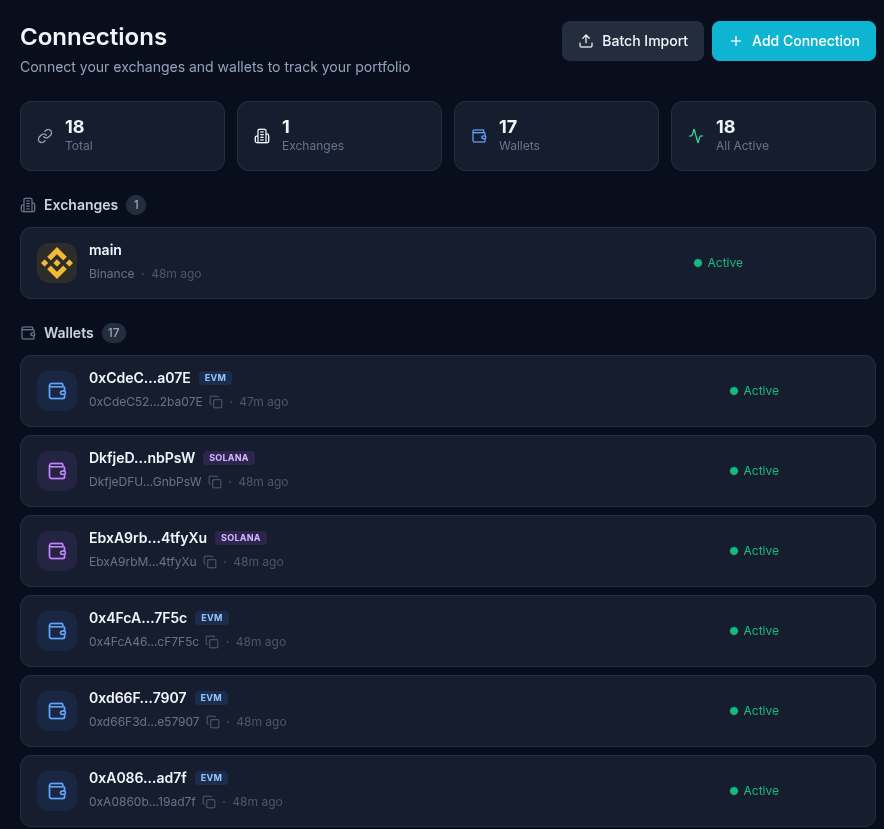Viewport: 884px width, 829px height.
Task: Select wallet name EbxA9rb...4tfyXu
Action: tap(148, 538)
